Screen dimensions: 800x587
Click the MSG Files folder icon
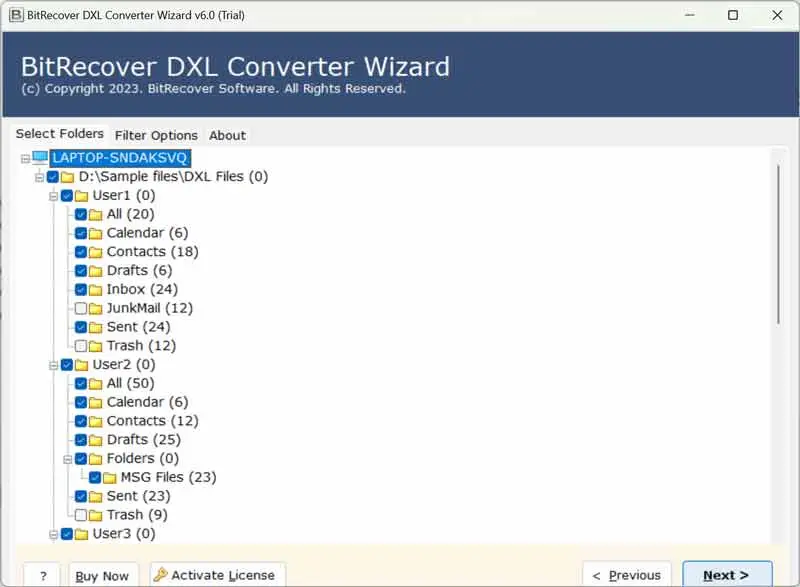coord(109,477)
